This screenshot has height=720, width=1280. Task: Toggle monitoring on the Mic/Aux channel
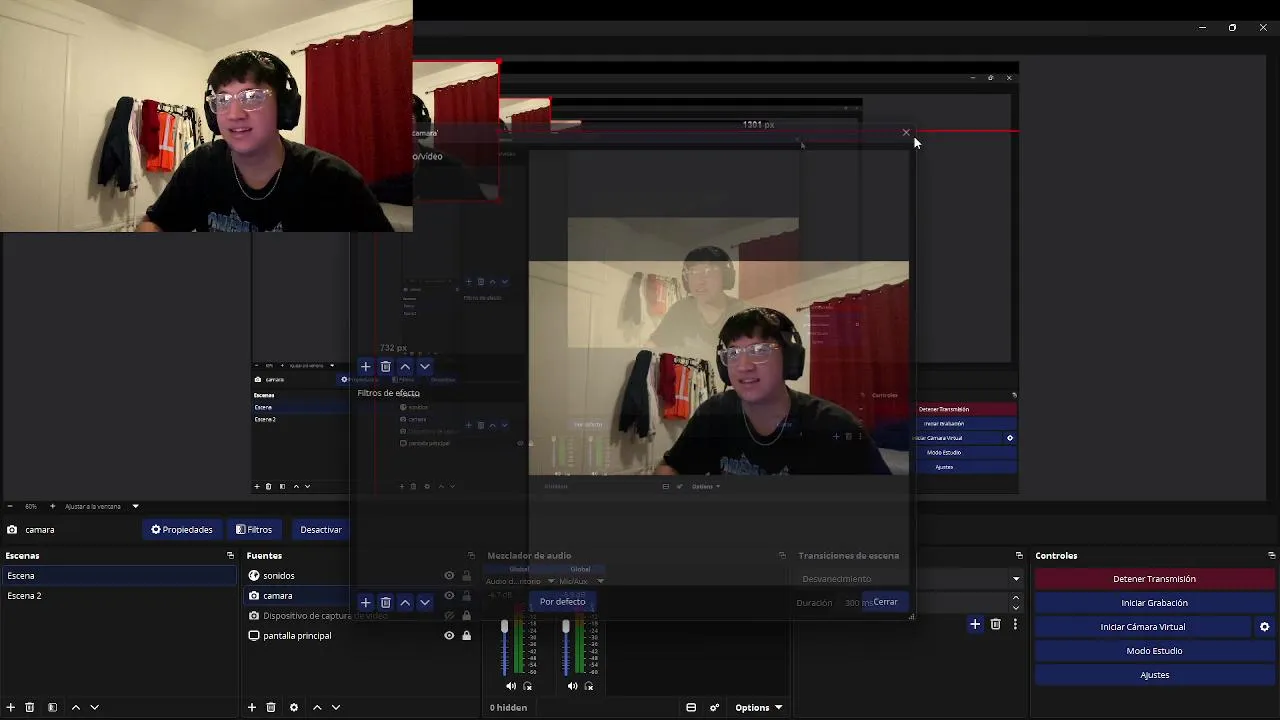coord(589,686)
